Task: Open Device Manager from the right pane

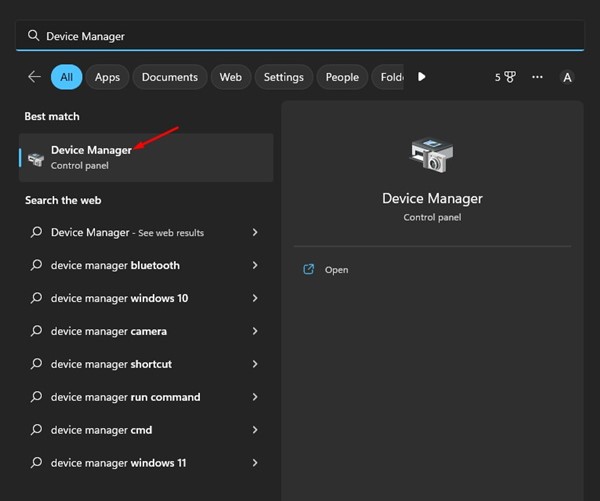Action: pos(336,270)
